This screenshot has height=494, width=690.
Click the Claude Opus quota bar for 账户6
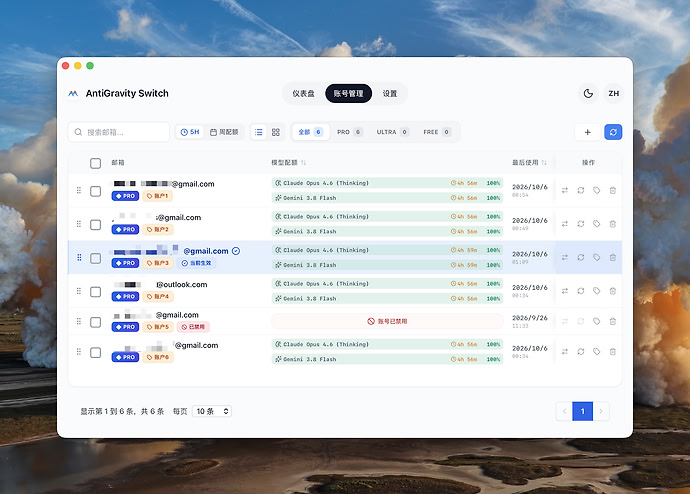tap(387, 344)
